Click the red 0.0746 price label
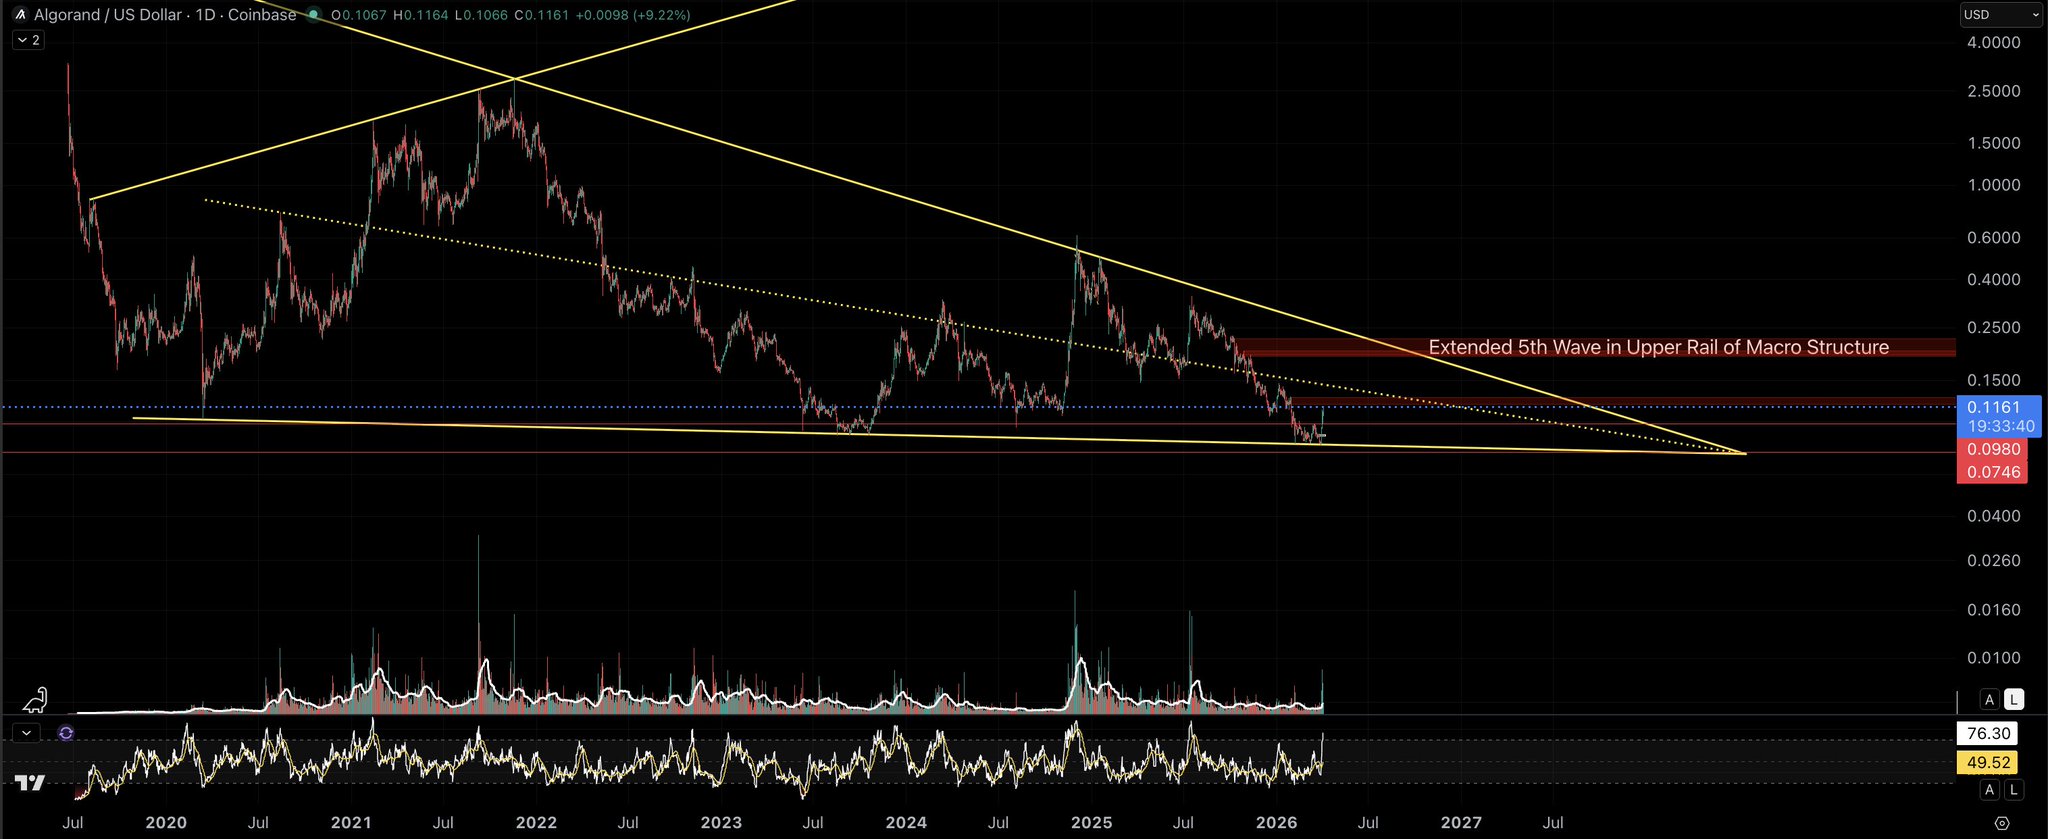This screenshot has width=2048, height=839. point(1993,472)
